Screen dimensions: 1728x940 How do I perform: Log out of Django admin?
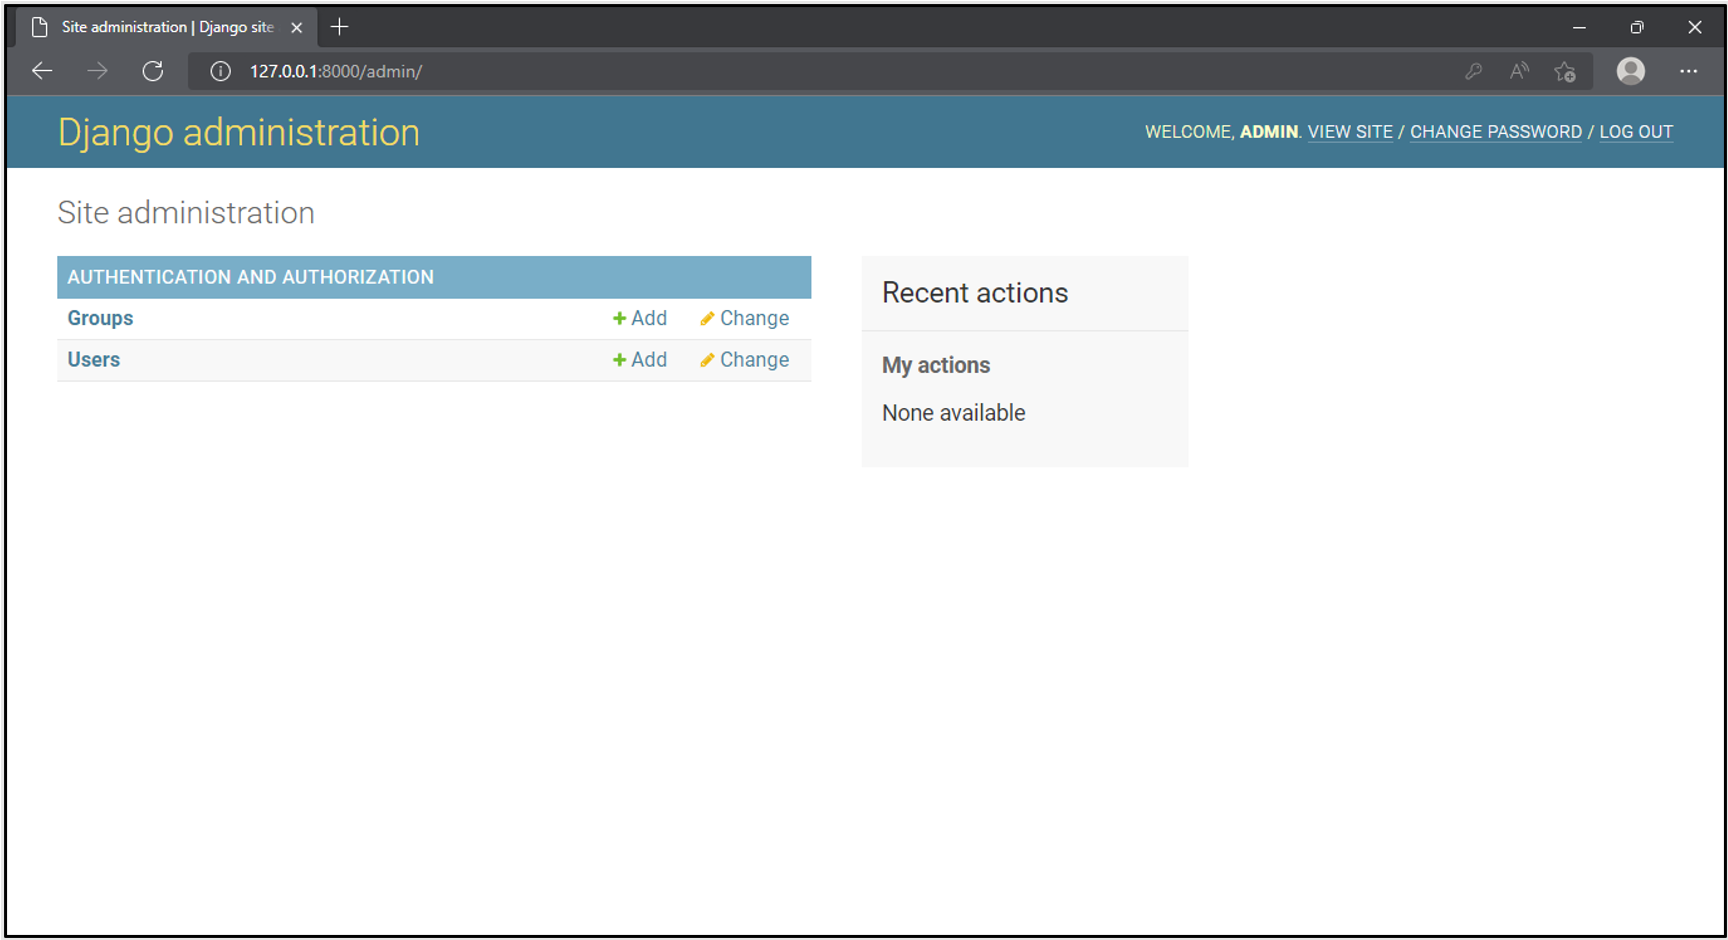[x=1635, y=132]
